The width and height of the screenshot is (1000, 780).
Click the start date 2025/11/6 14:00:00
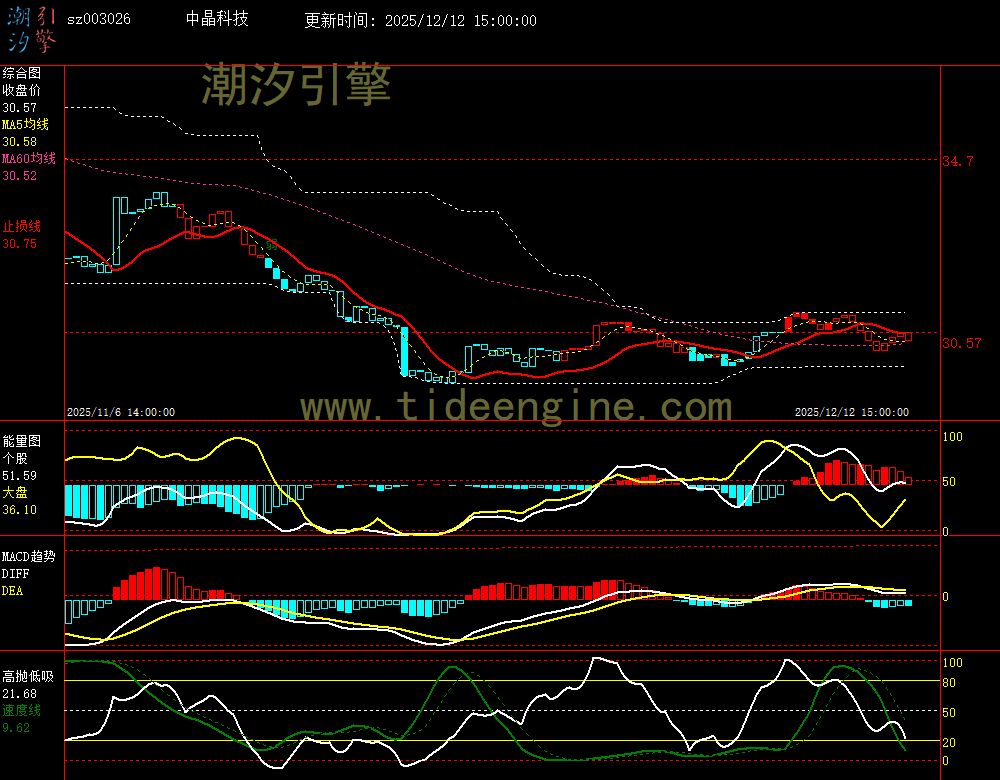coord(121,412)
